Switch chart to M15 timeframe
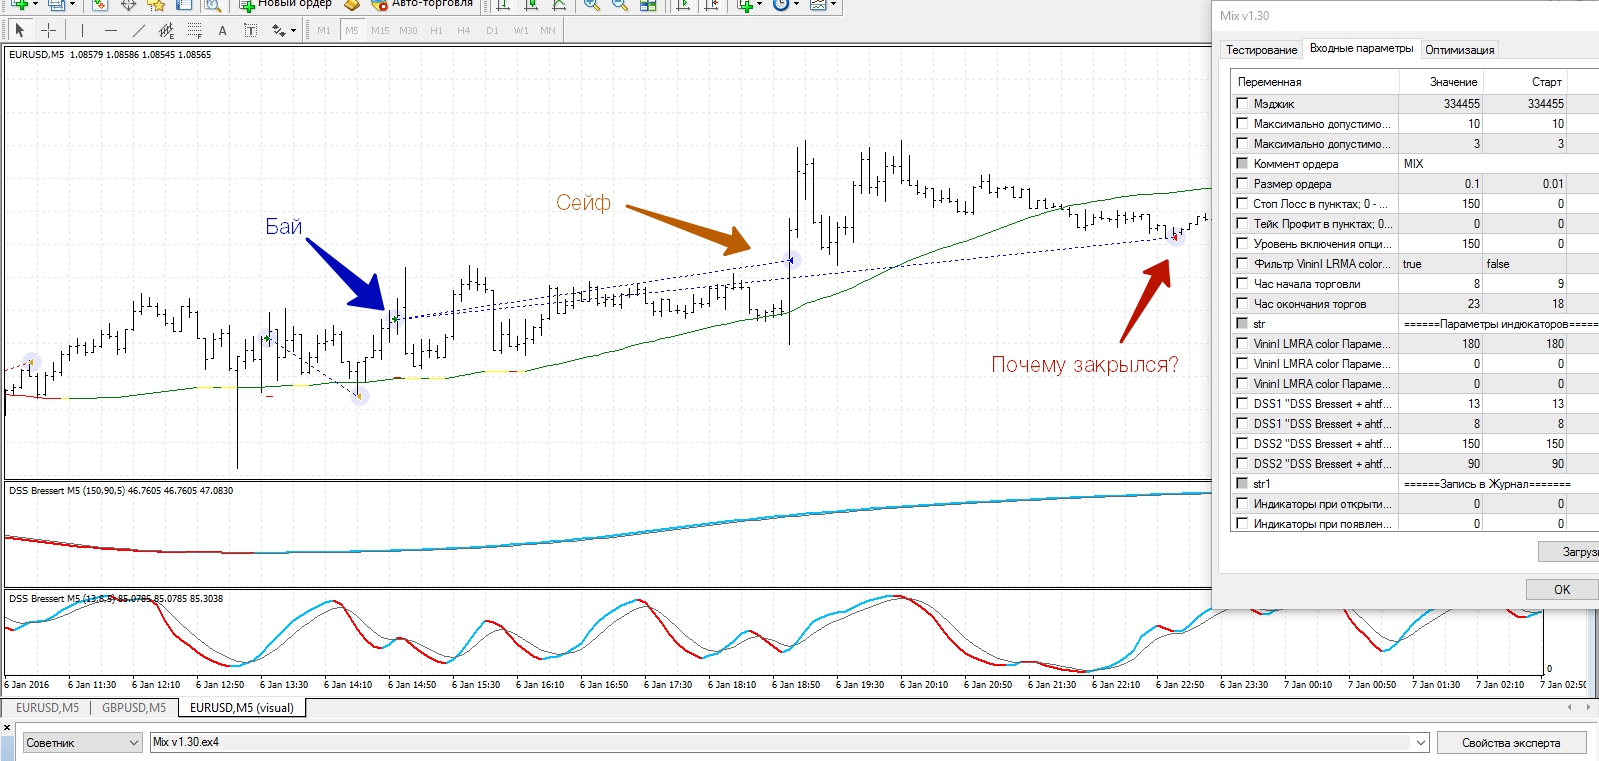This screenshot has height=761, width=1599. click(x=380, y=30)
